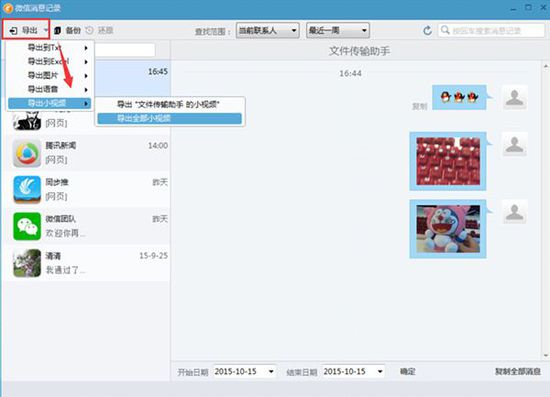Image resolution: width=550 pixels, height=397 pixels.
Task: Expand the 导出 export dropdown arrow
Action: 46,30
